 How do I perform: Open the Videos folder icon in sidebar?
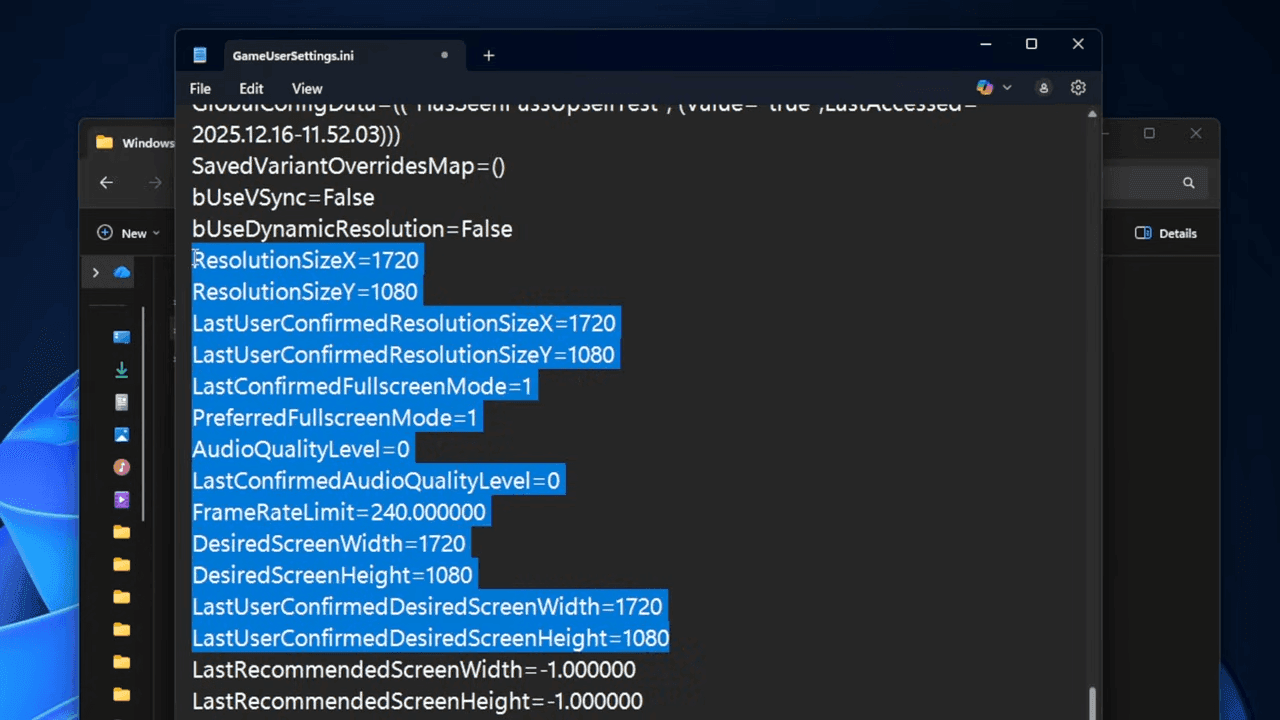click(x=121, y=499)
